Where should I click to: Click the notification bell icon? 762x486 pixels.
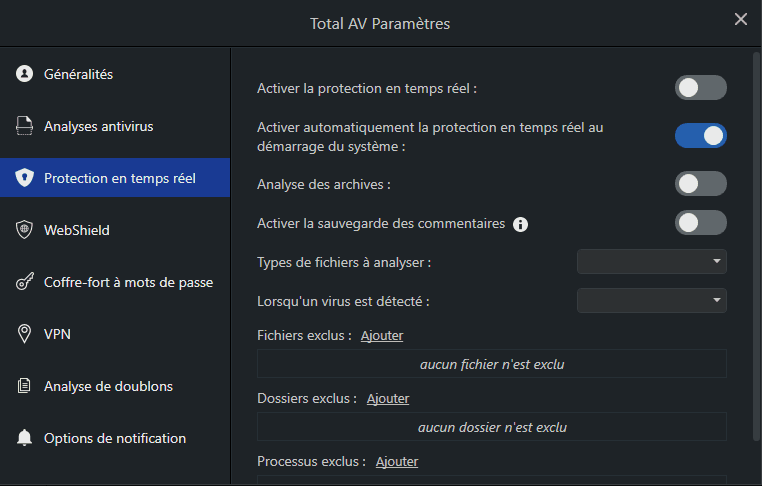(25, 438)
